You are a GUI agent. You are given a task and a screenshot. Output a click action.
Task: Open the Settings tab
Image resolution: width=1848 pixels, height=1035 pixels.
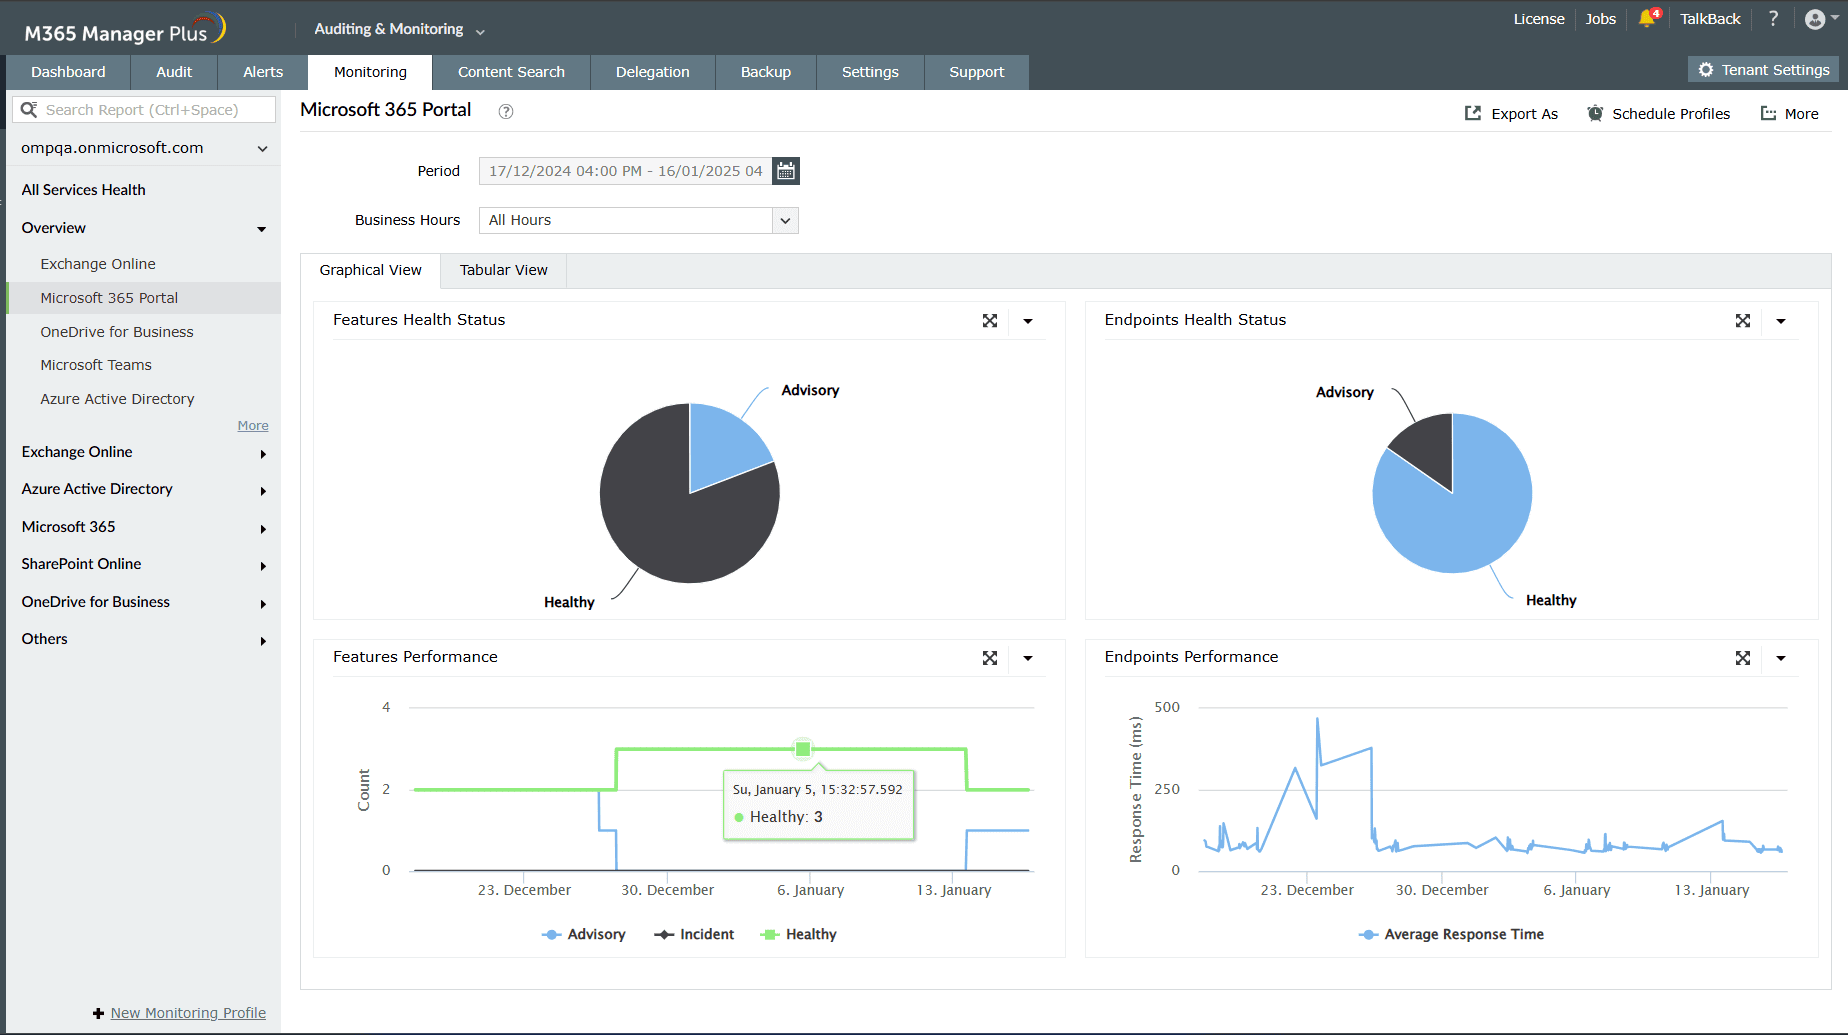pyautogui.click(x=870, y=72)
